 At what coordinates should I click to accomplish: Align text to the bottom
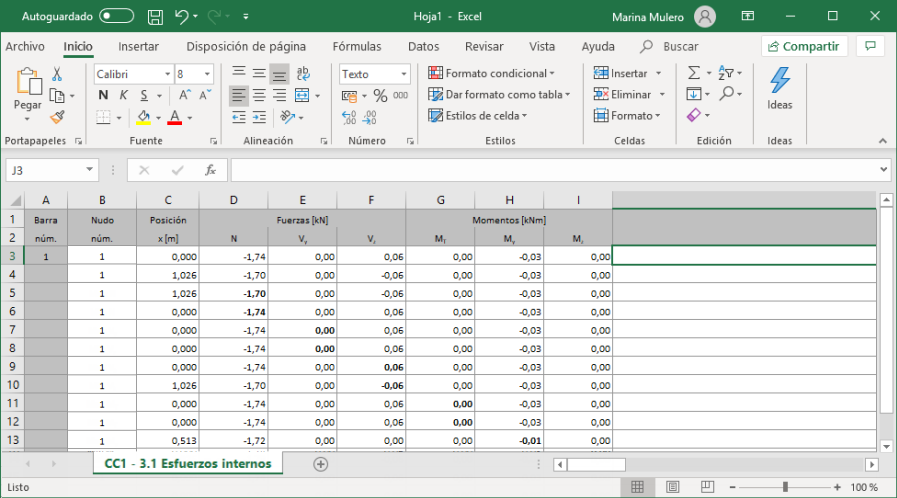tap(279, 74)
